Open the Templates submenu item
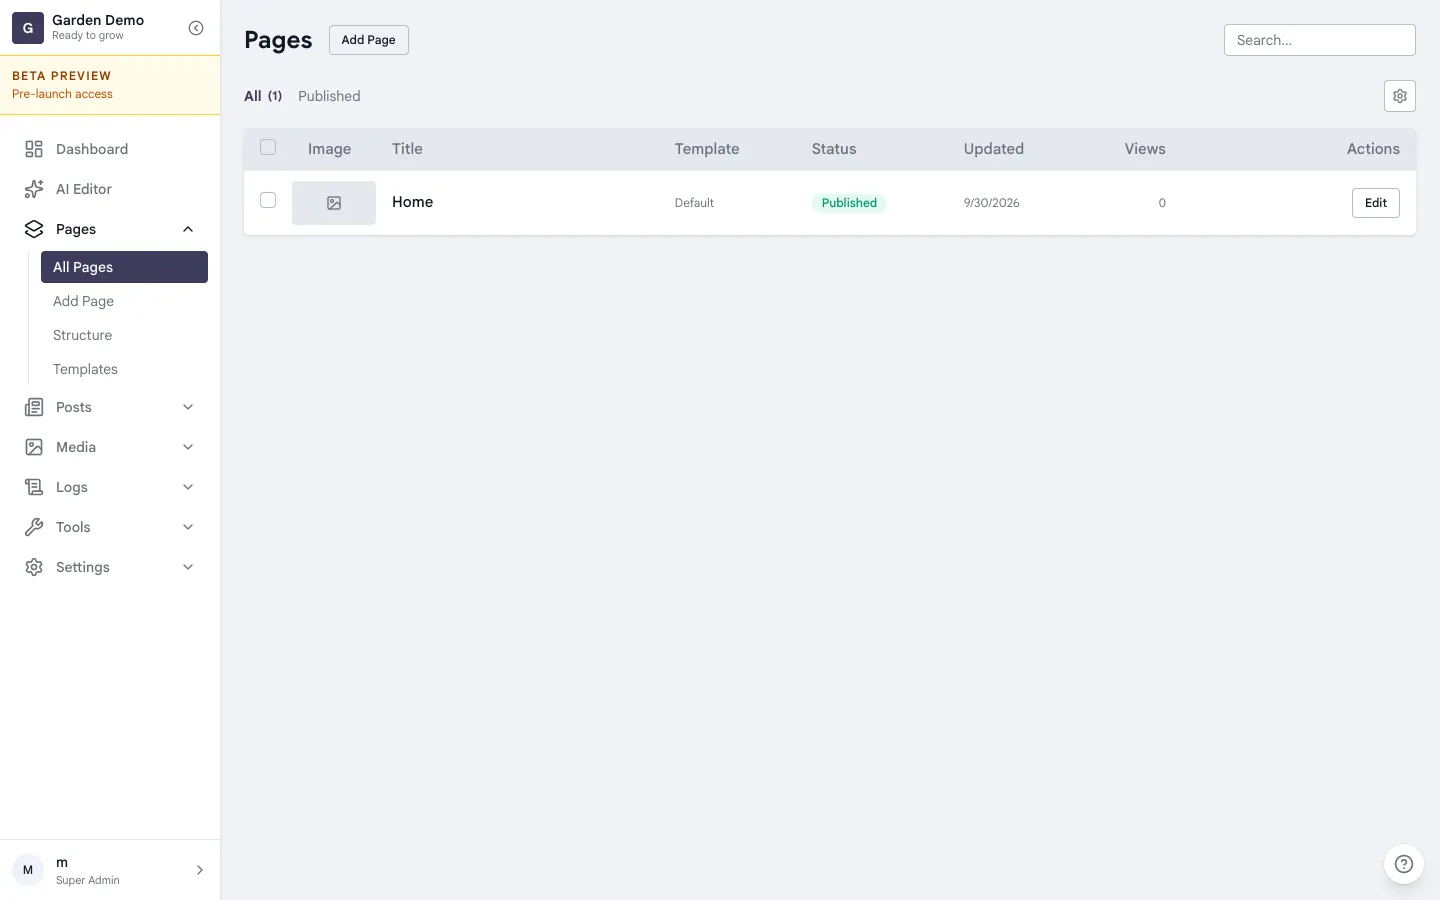 pyautogui.click(x=124, y=369)
